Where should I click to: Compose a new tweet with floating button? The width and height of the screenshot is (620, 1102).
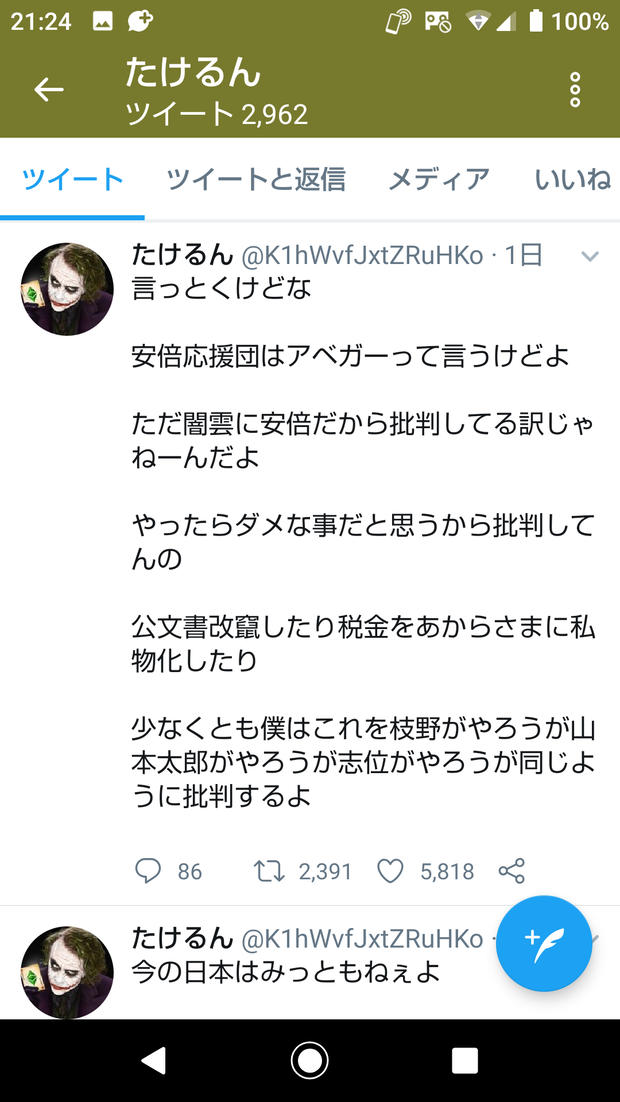(544, 943)
